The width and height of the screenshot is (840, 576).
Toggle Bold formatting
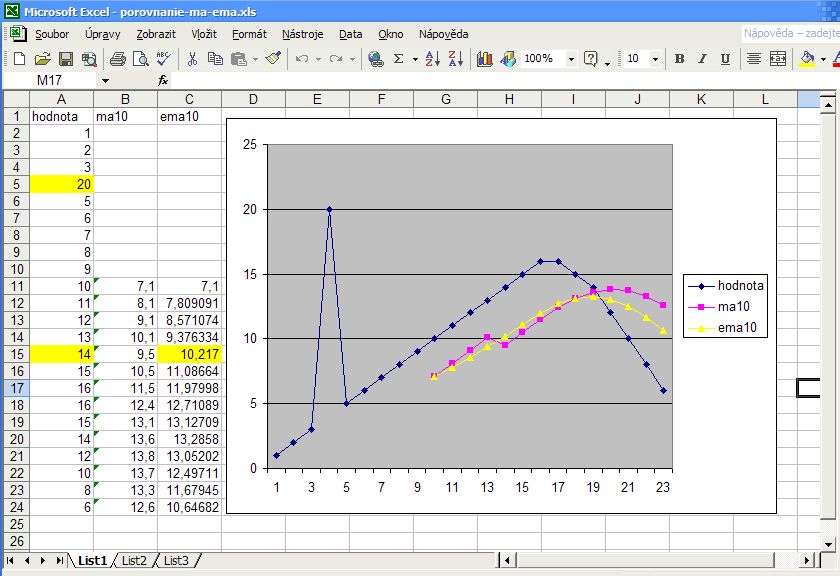pyautogui.click(x=679, y=58)
